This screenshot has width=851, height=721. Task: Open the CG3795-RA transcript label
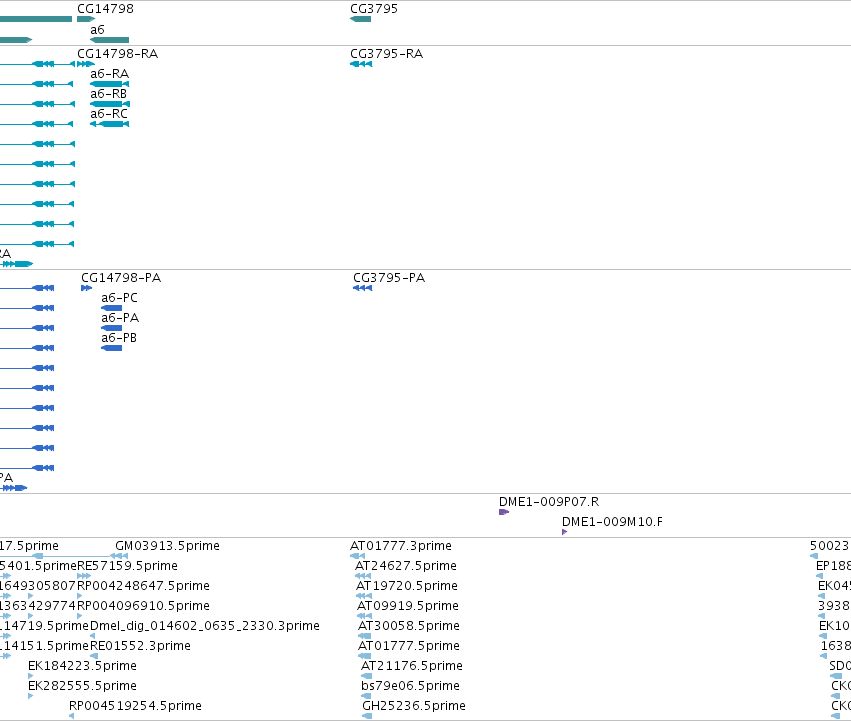click(x=386, y=54)
